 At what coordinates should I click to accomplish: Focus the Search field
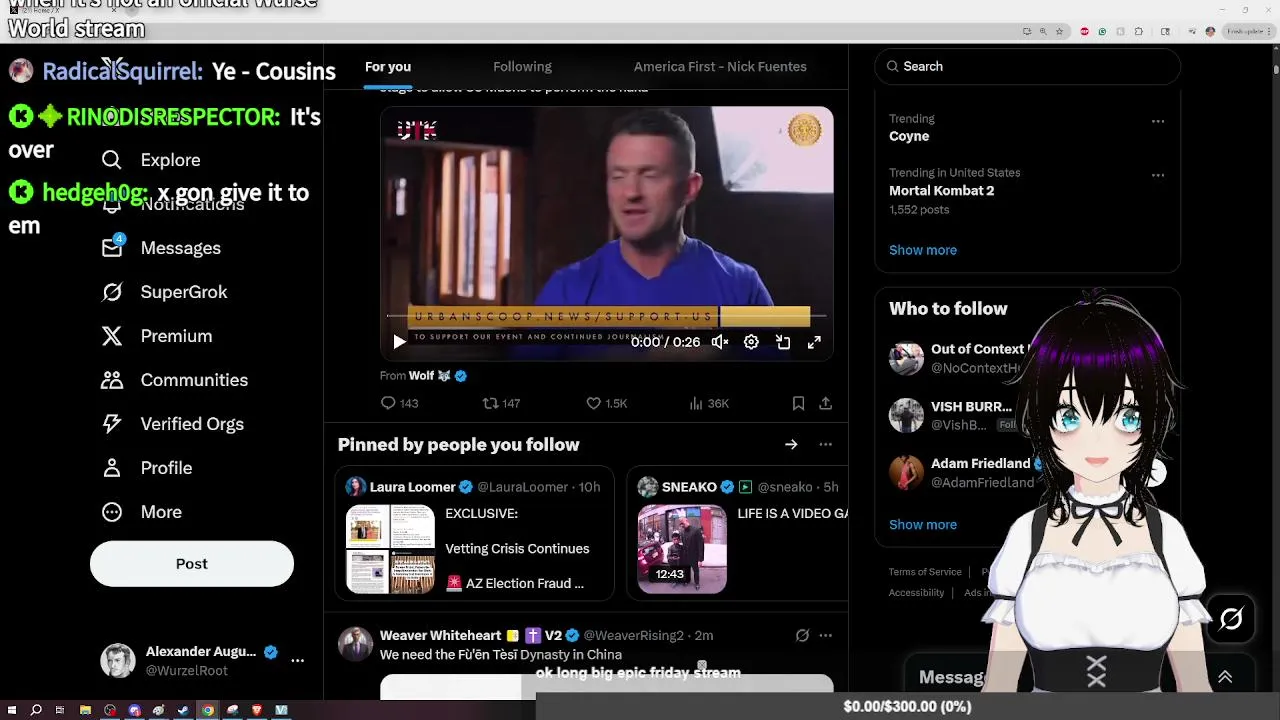point(1028,66)
